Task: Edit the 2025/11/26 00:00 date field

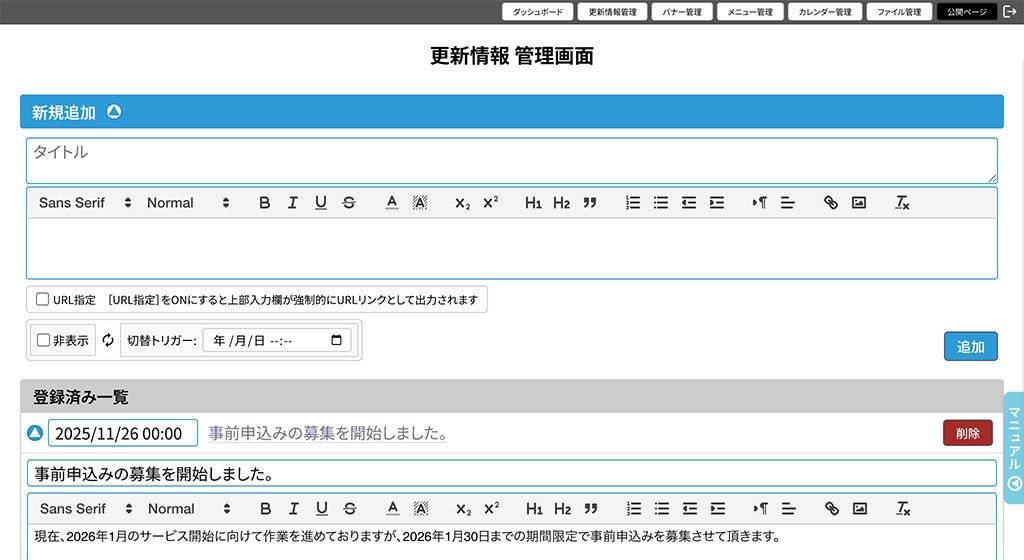Action: 123,433
